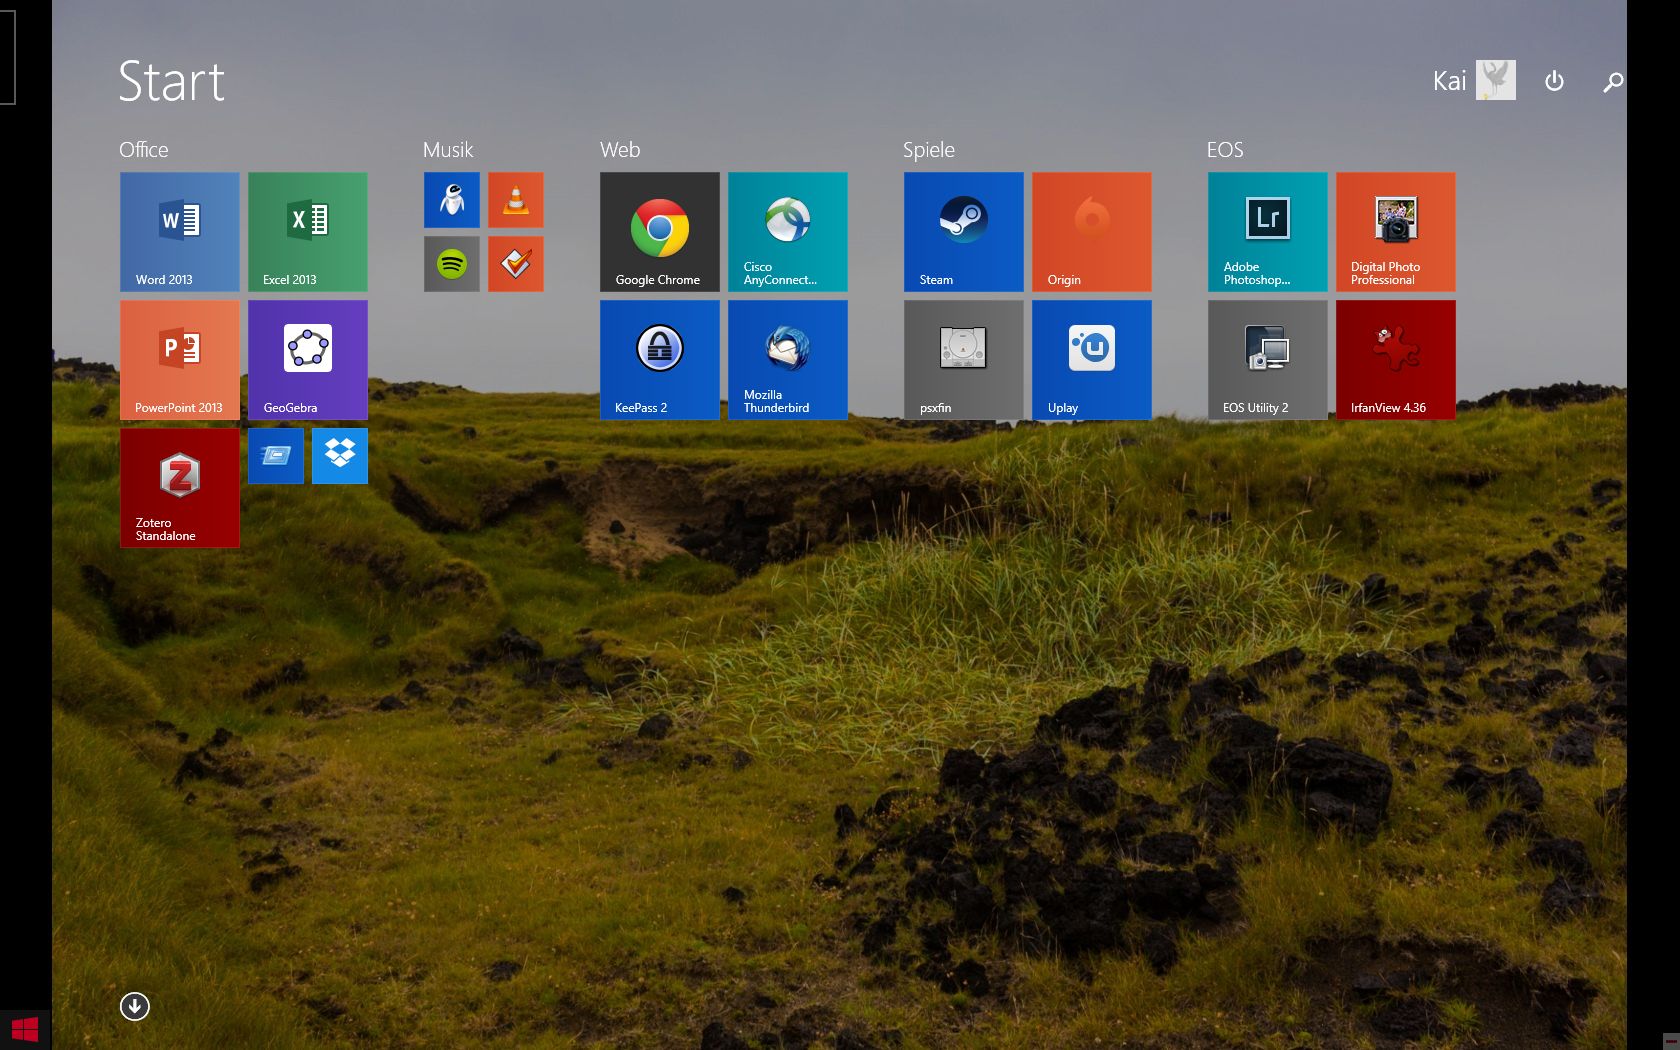Open Zotero Standalone
This screenshot has height=1050, width=1680.
pyautogui.click(x=180, y=488)
